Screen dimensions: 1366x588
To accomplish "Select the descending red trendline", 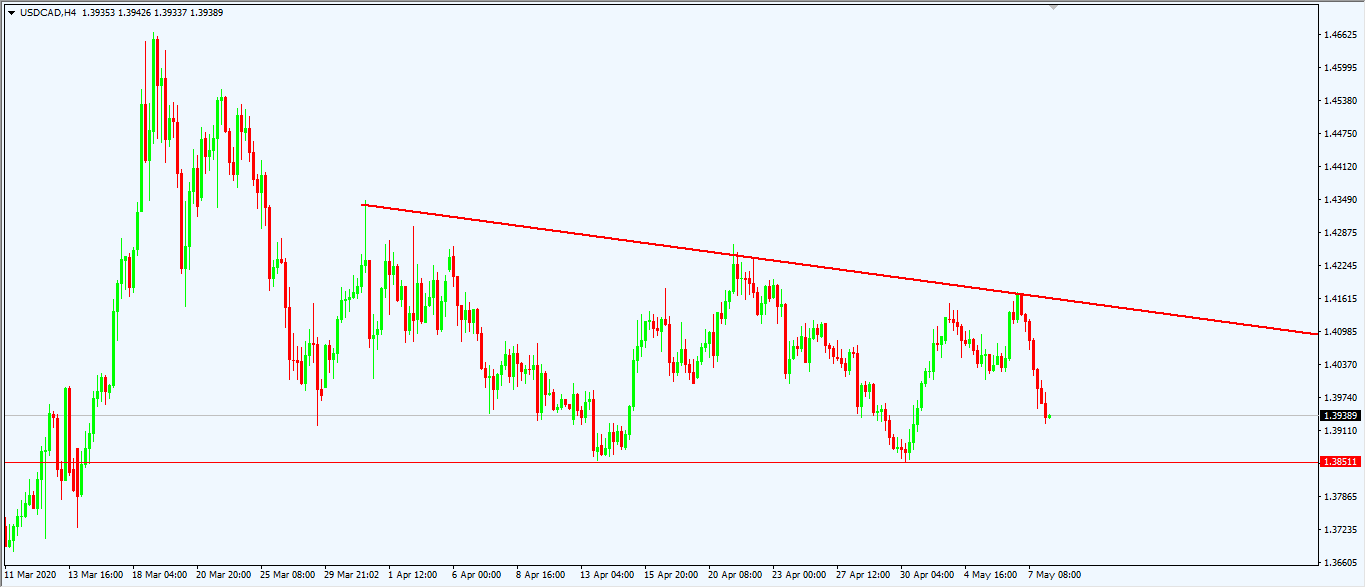I will coord(838,269).
